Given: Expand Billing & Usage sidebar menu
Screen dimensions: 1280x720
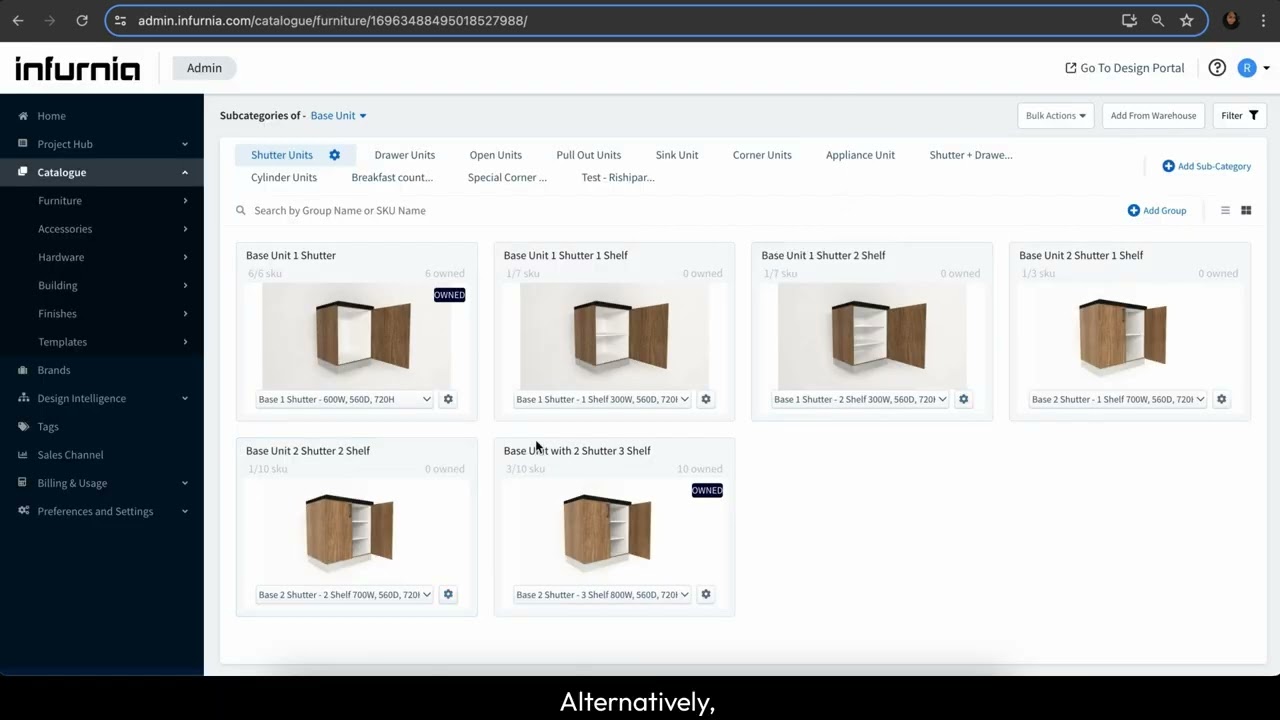Looking at the screenshot, I should click(x=185, y=483).
